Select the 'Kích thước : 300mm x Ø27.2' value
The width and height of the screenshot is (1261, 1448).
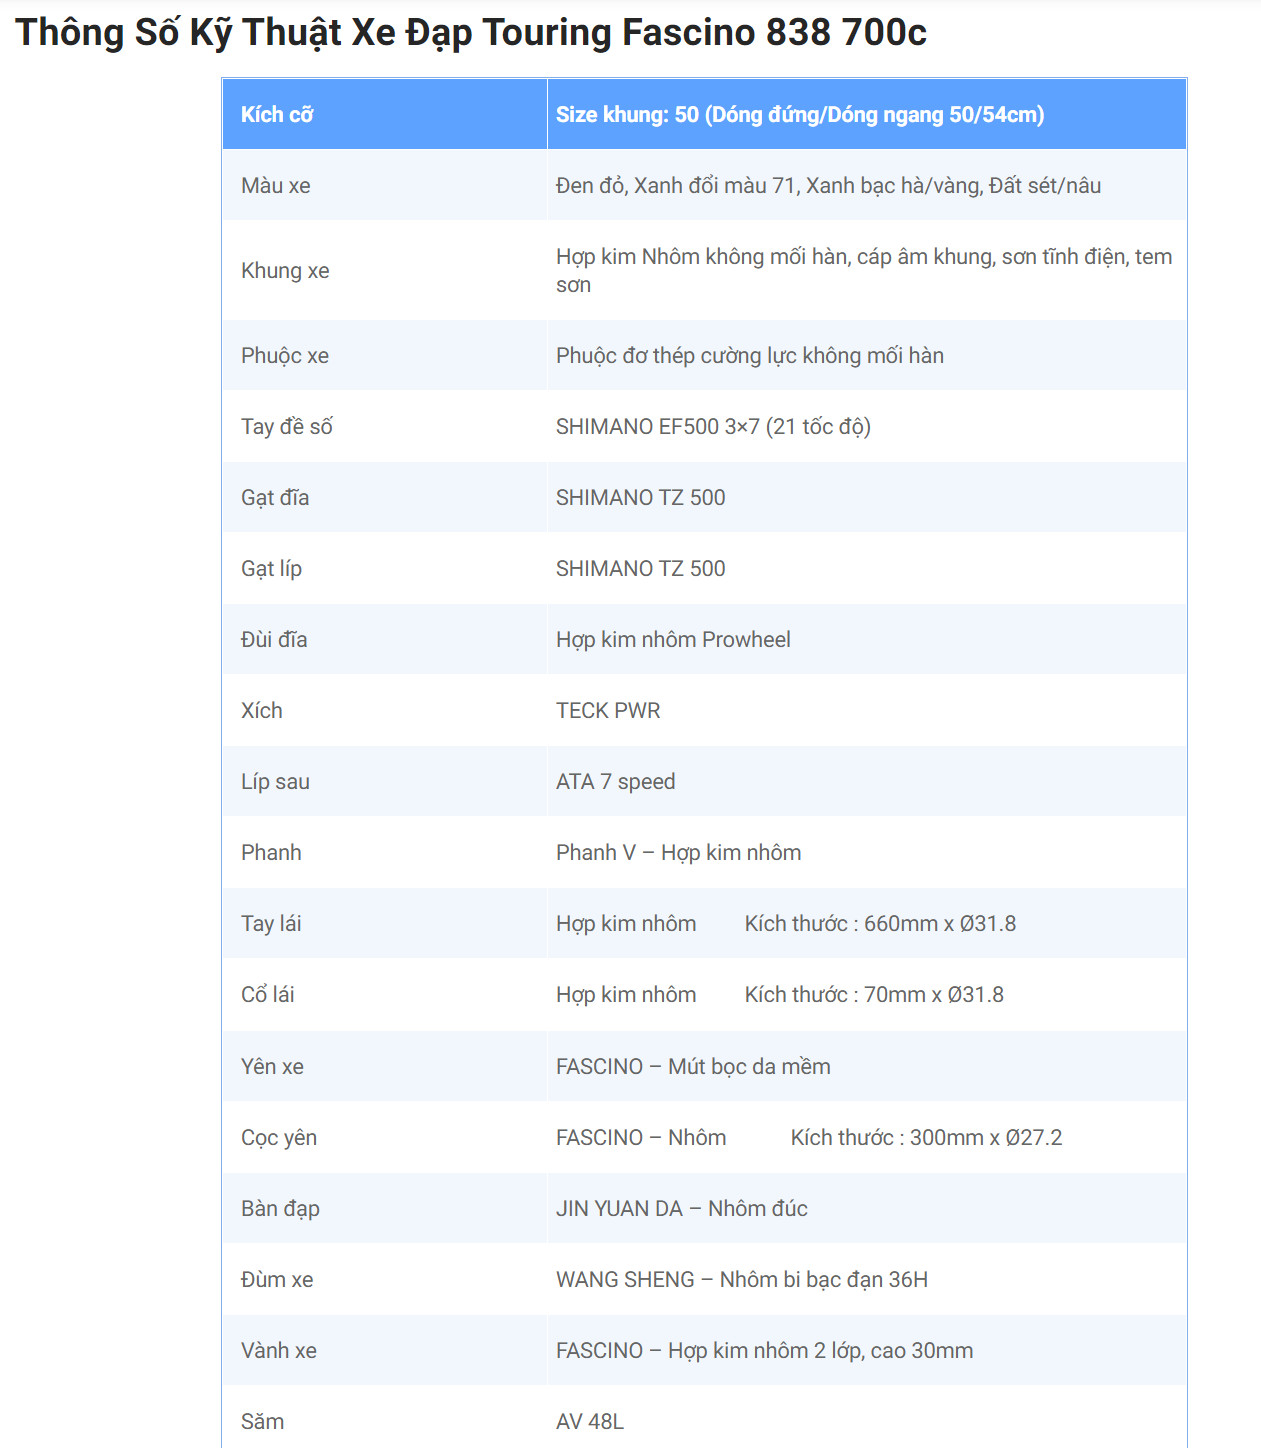click(x=926, y=1137)
